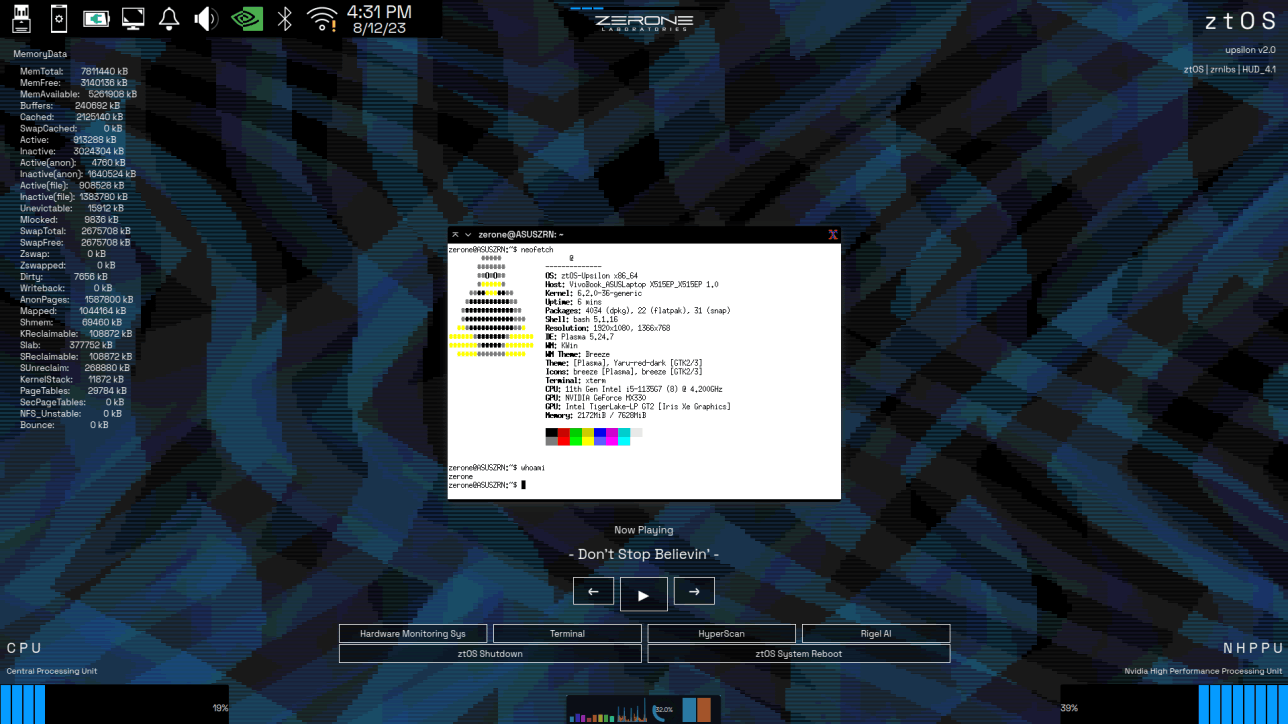Open the terminal title bar chevron menu
The width and height of the screenshot is (1288, 724).
pyautogui.click(x=468, y=235)
